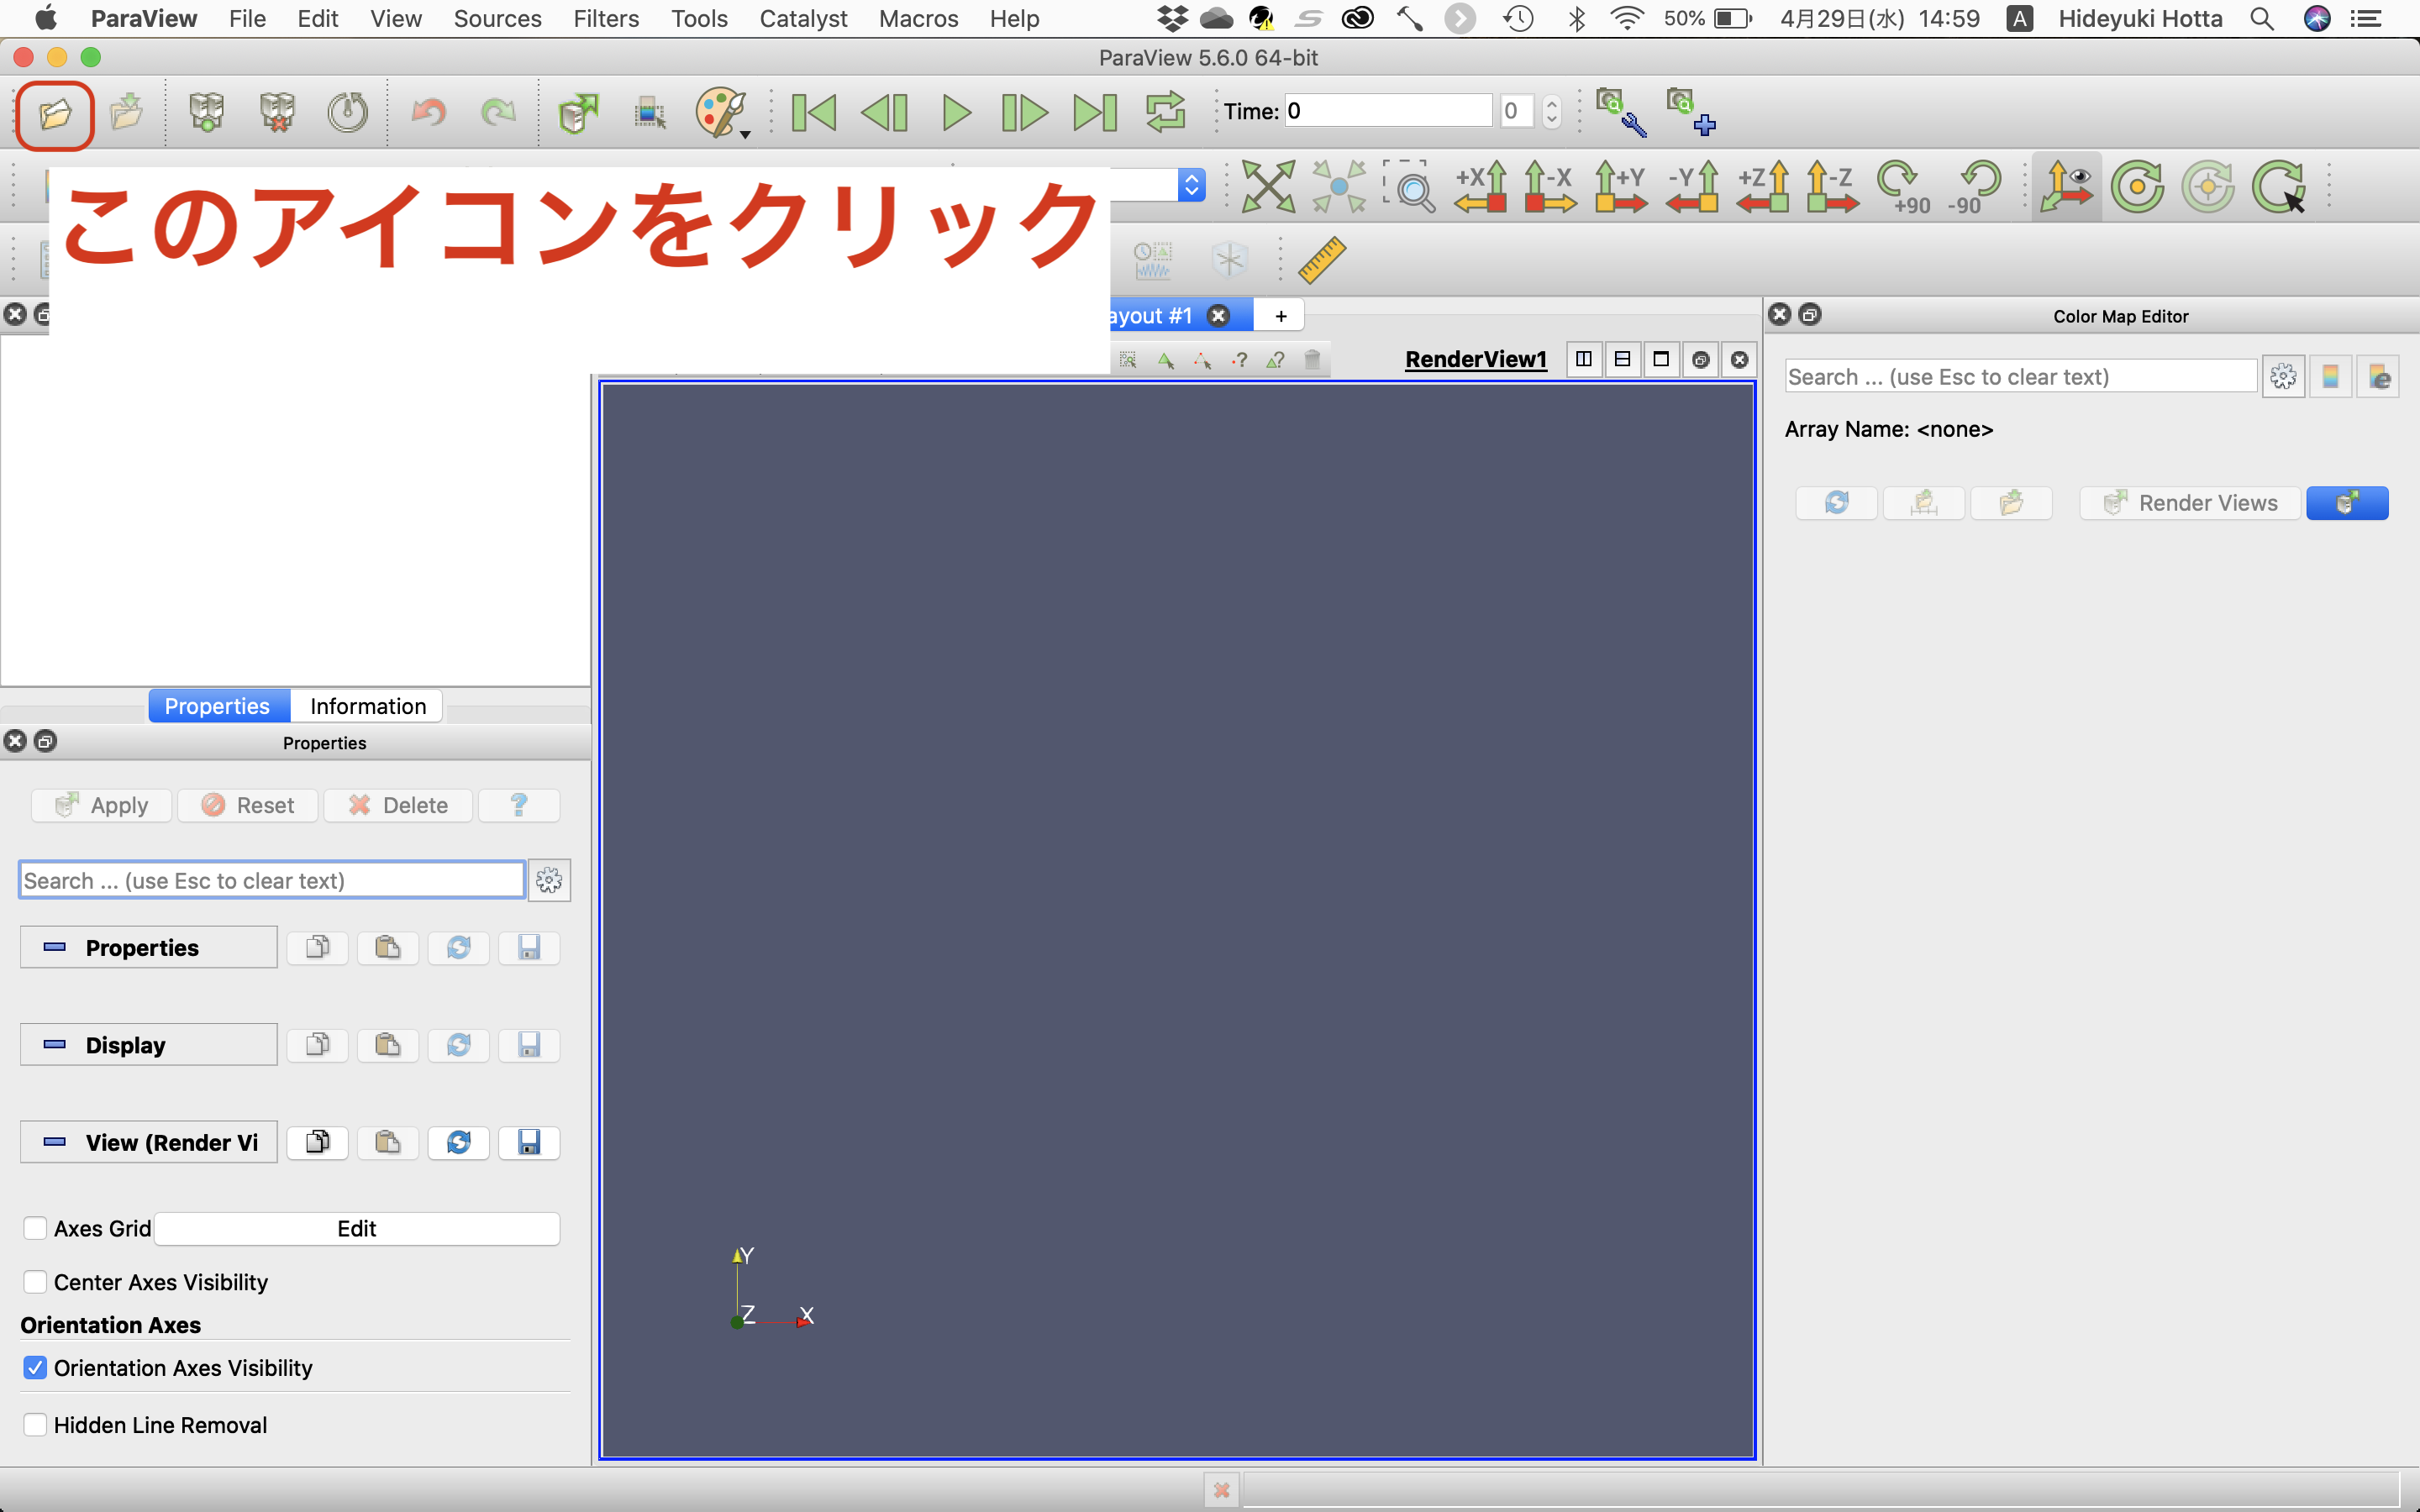The image size is (2420, 1512).
Task: Play the animation
Action: tap(955, 112)
